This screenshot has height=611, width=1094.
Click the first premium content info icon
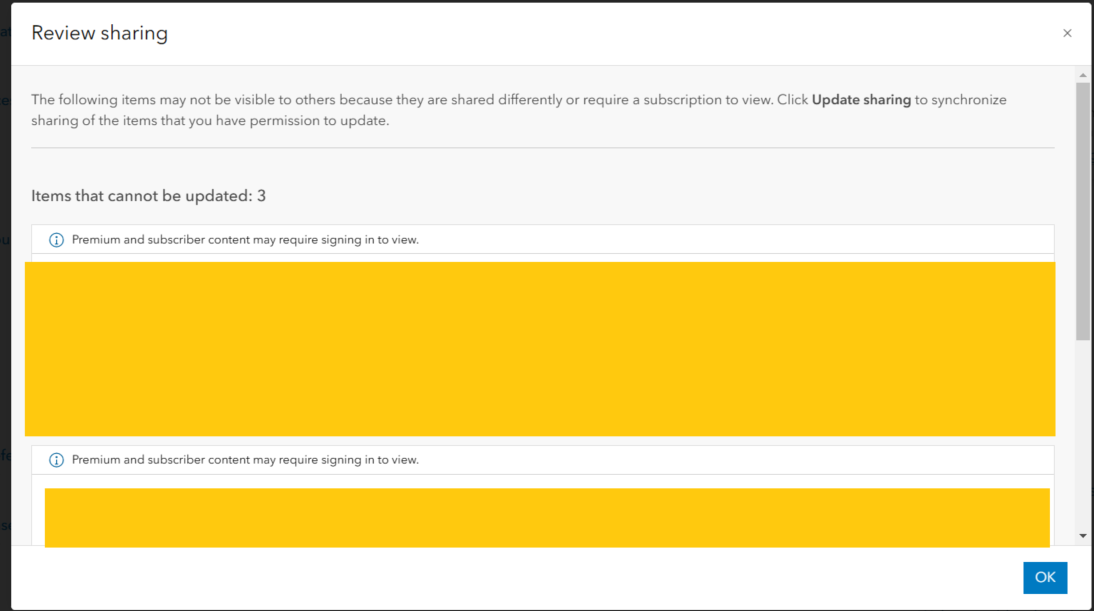56,240
